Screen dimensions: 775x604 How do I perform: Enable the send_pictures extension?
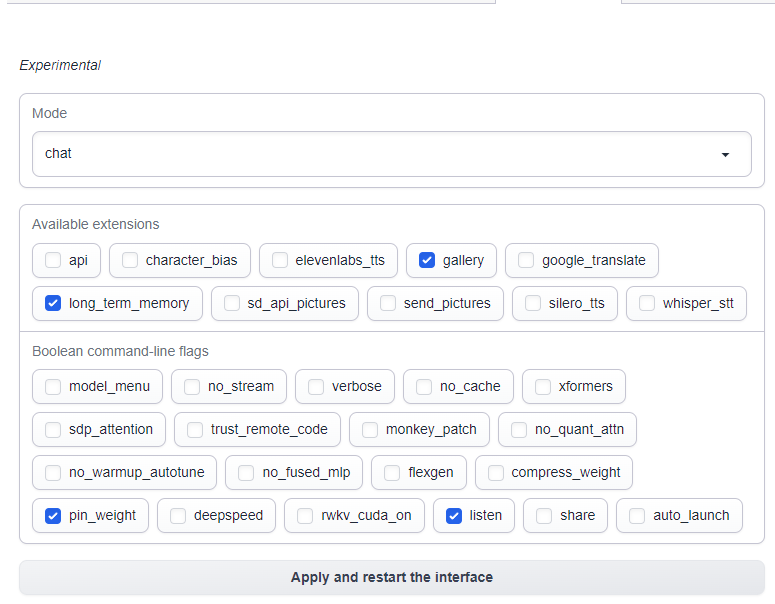(x=388, y=303)
